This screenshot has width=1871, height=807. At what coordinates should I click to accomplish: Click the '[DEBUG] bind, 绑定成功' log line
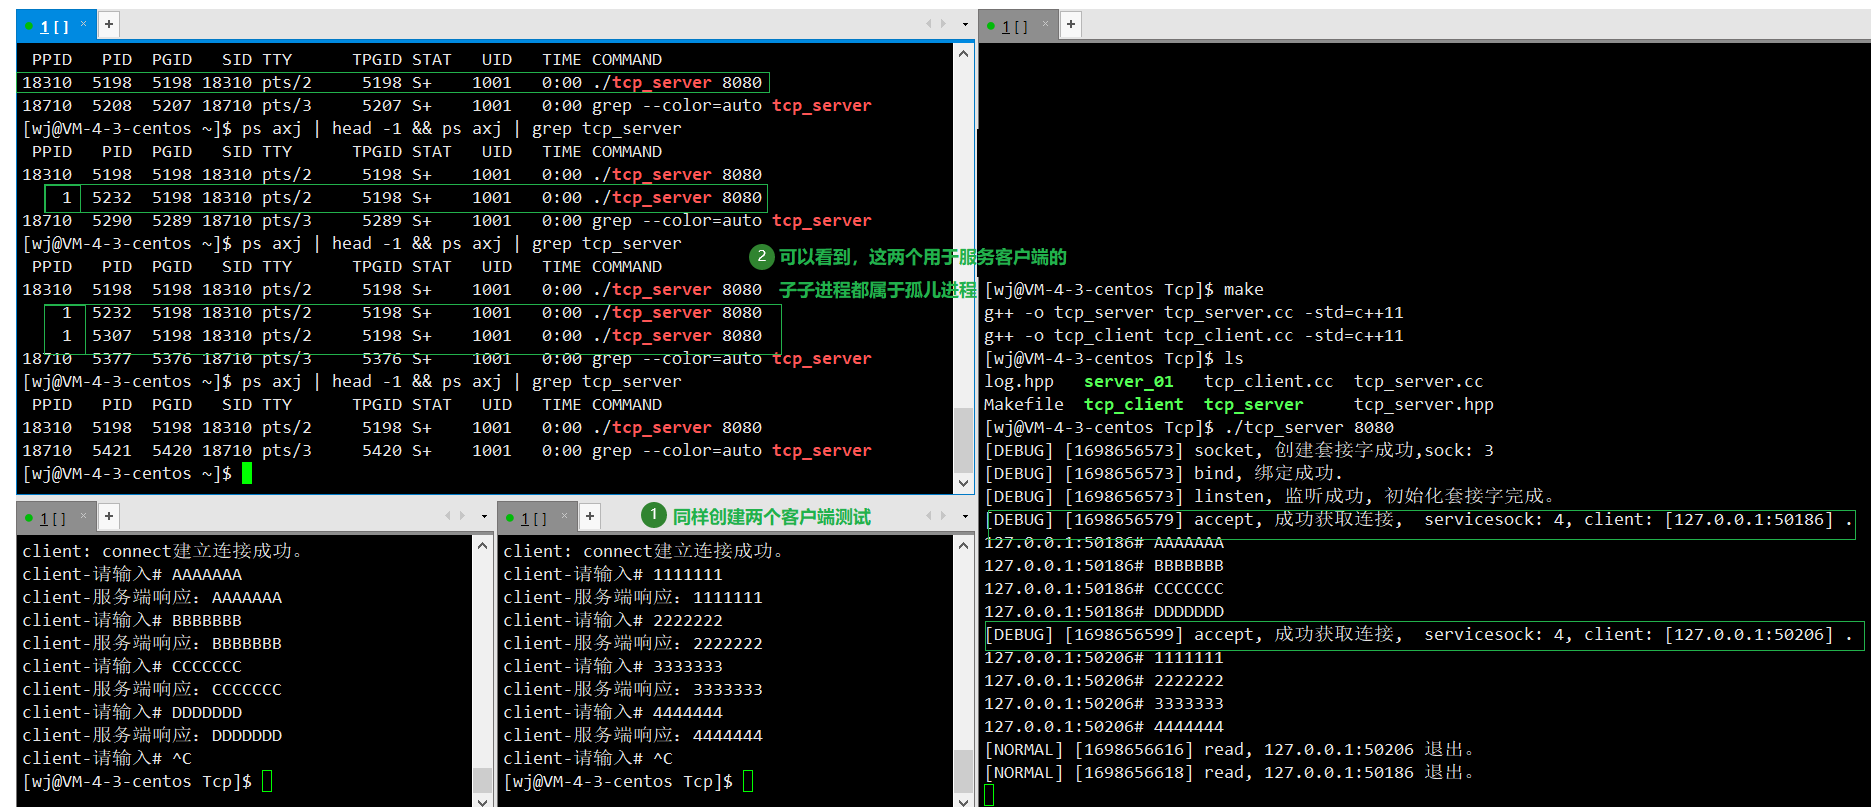coord(1164,474)
